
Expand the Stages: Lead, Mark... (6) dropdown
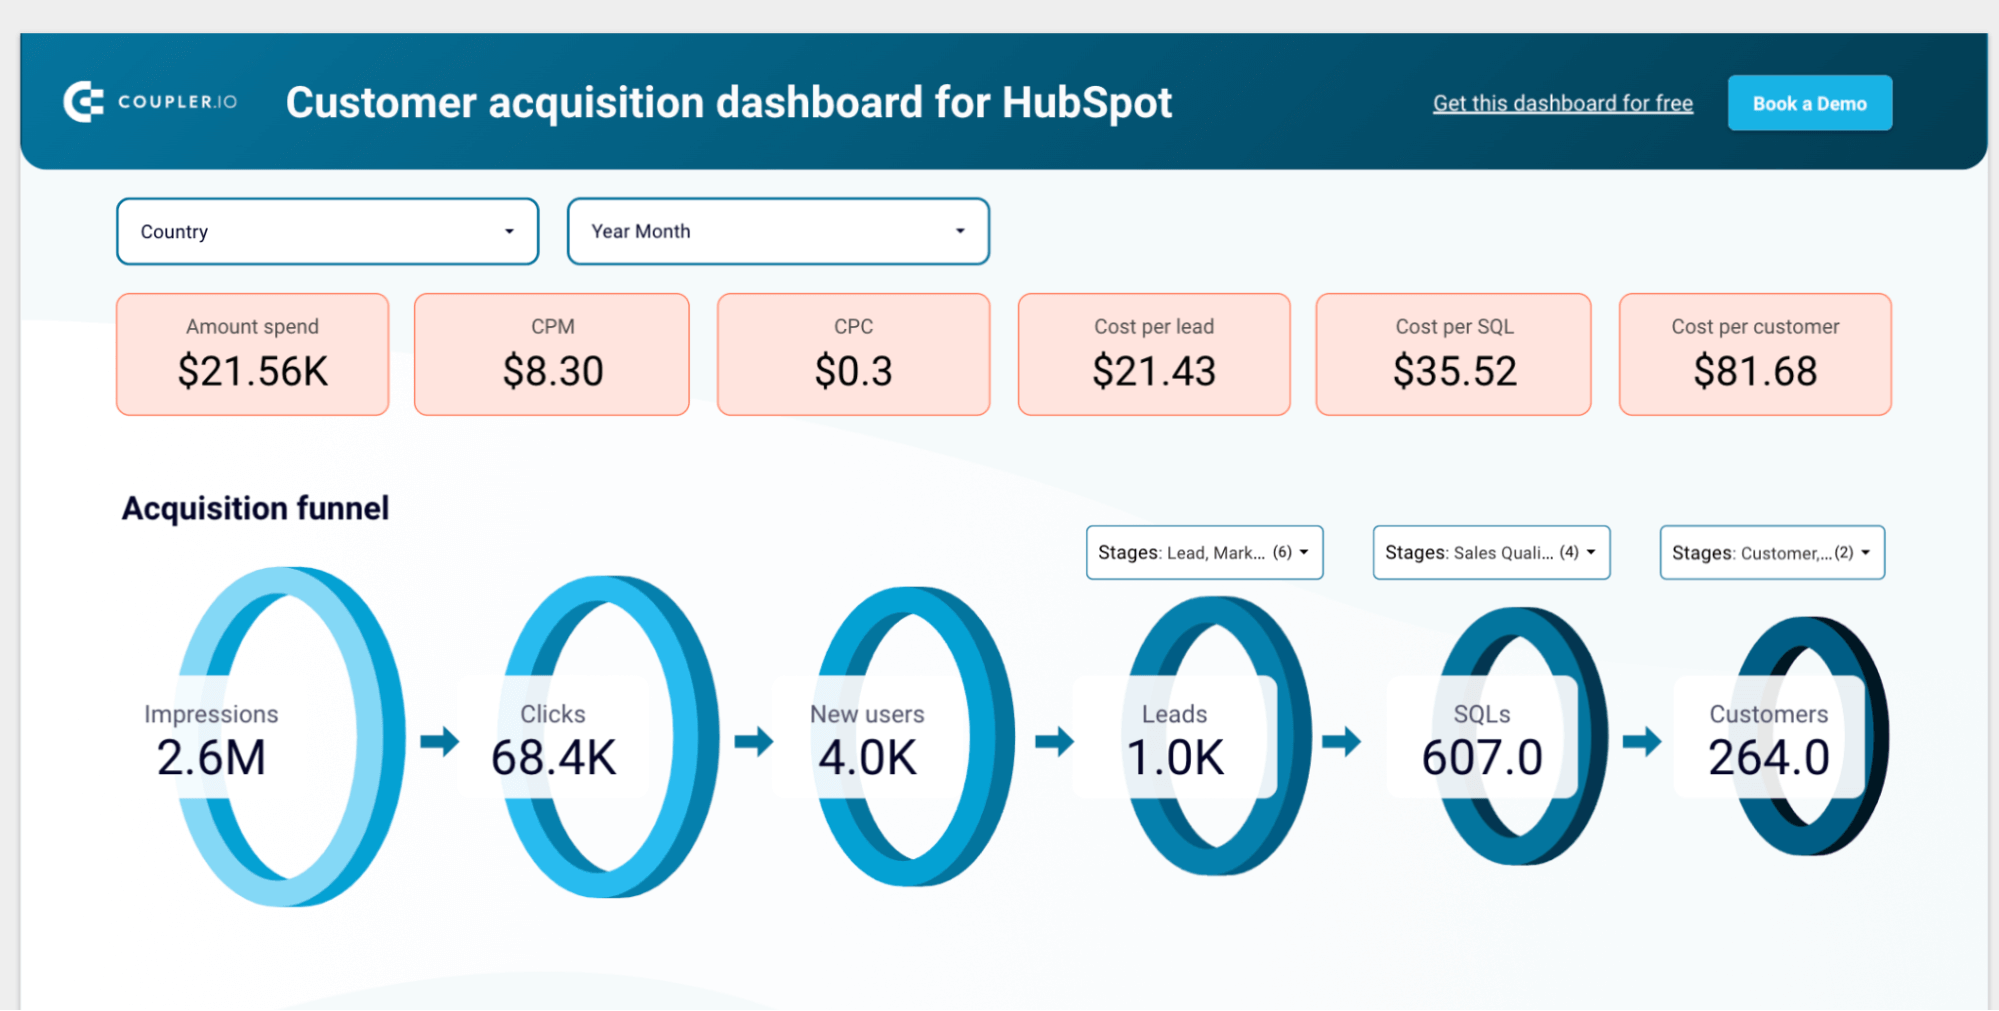[1204, 552]
